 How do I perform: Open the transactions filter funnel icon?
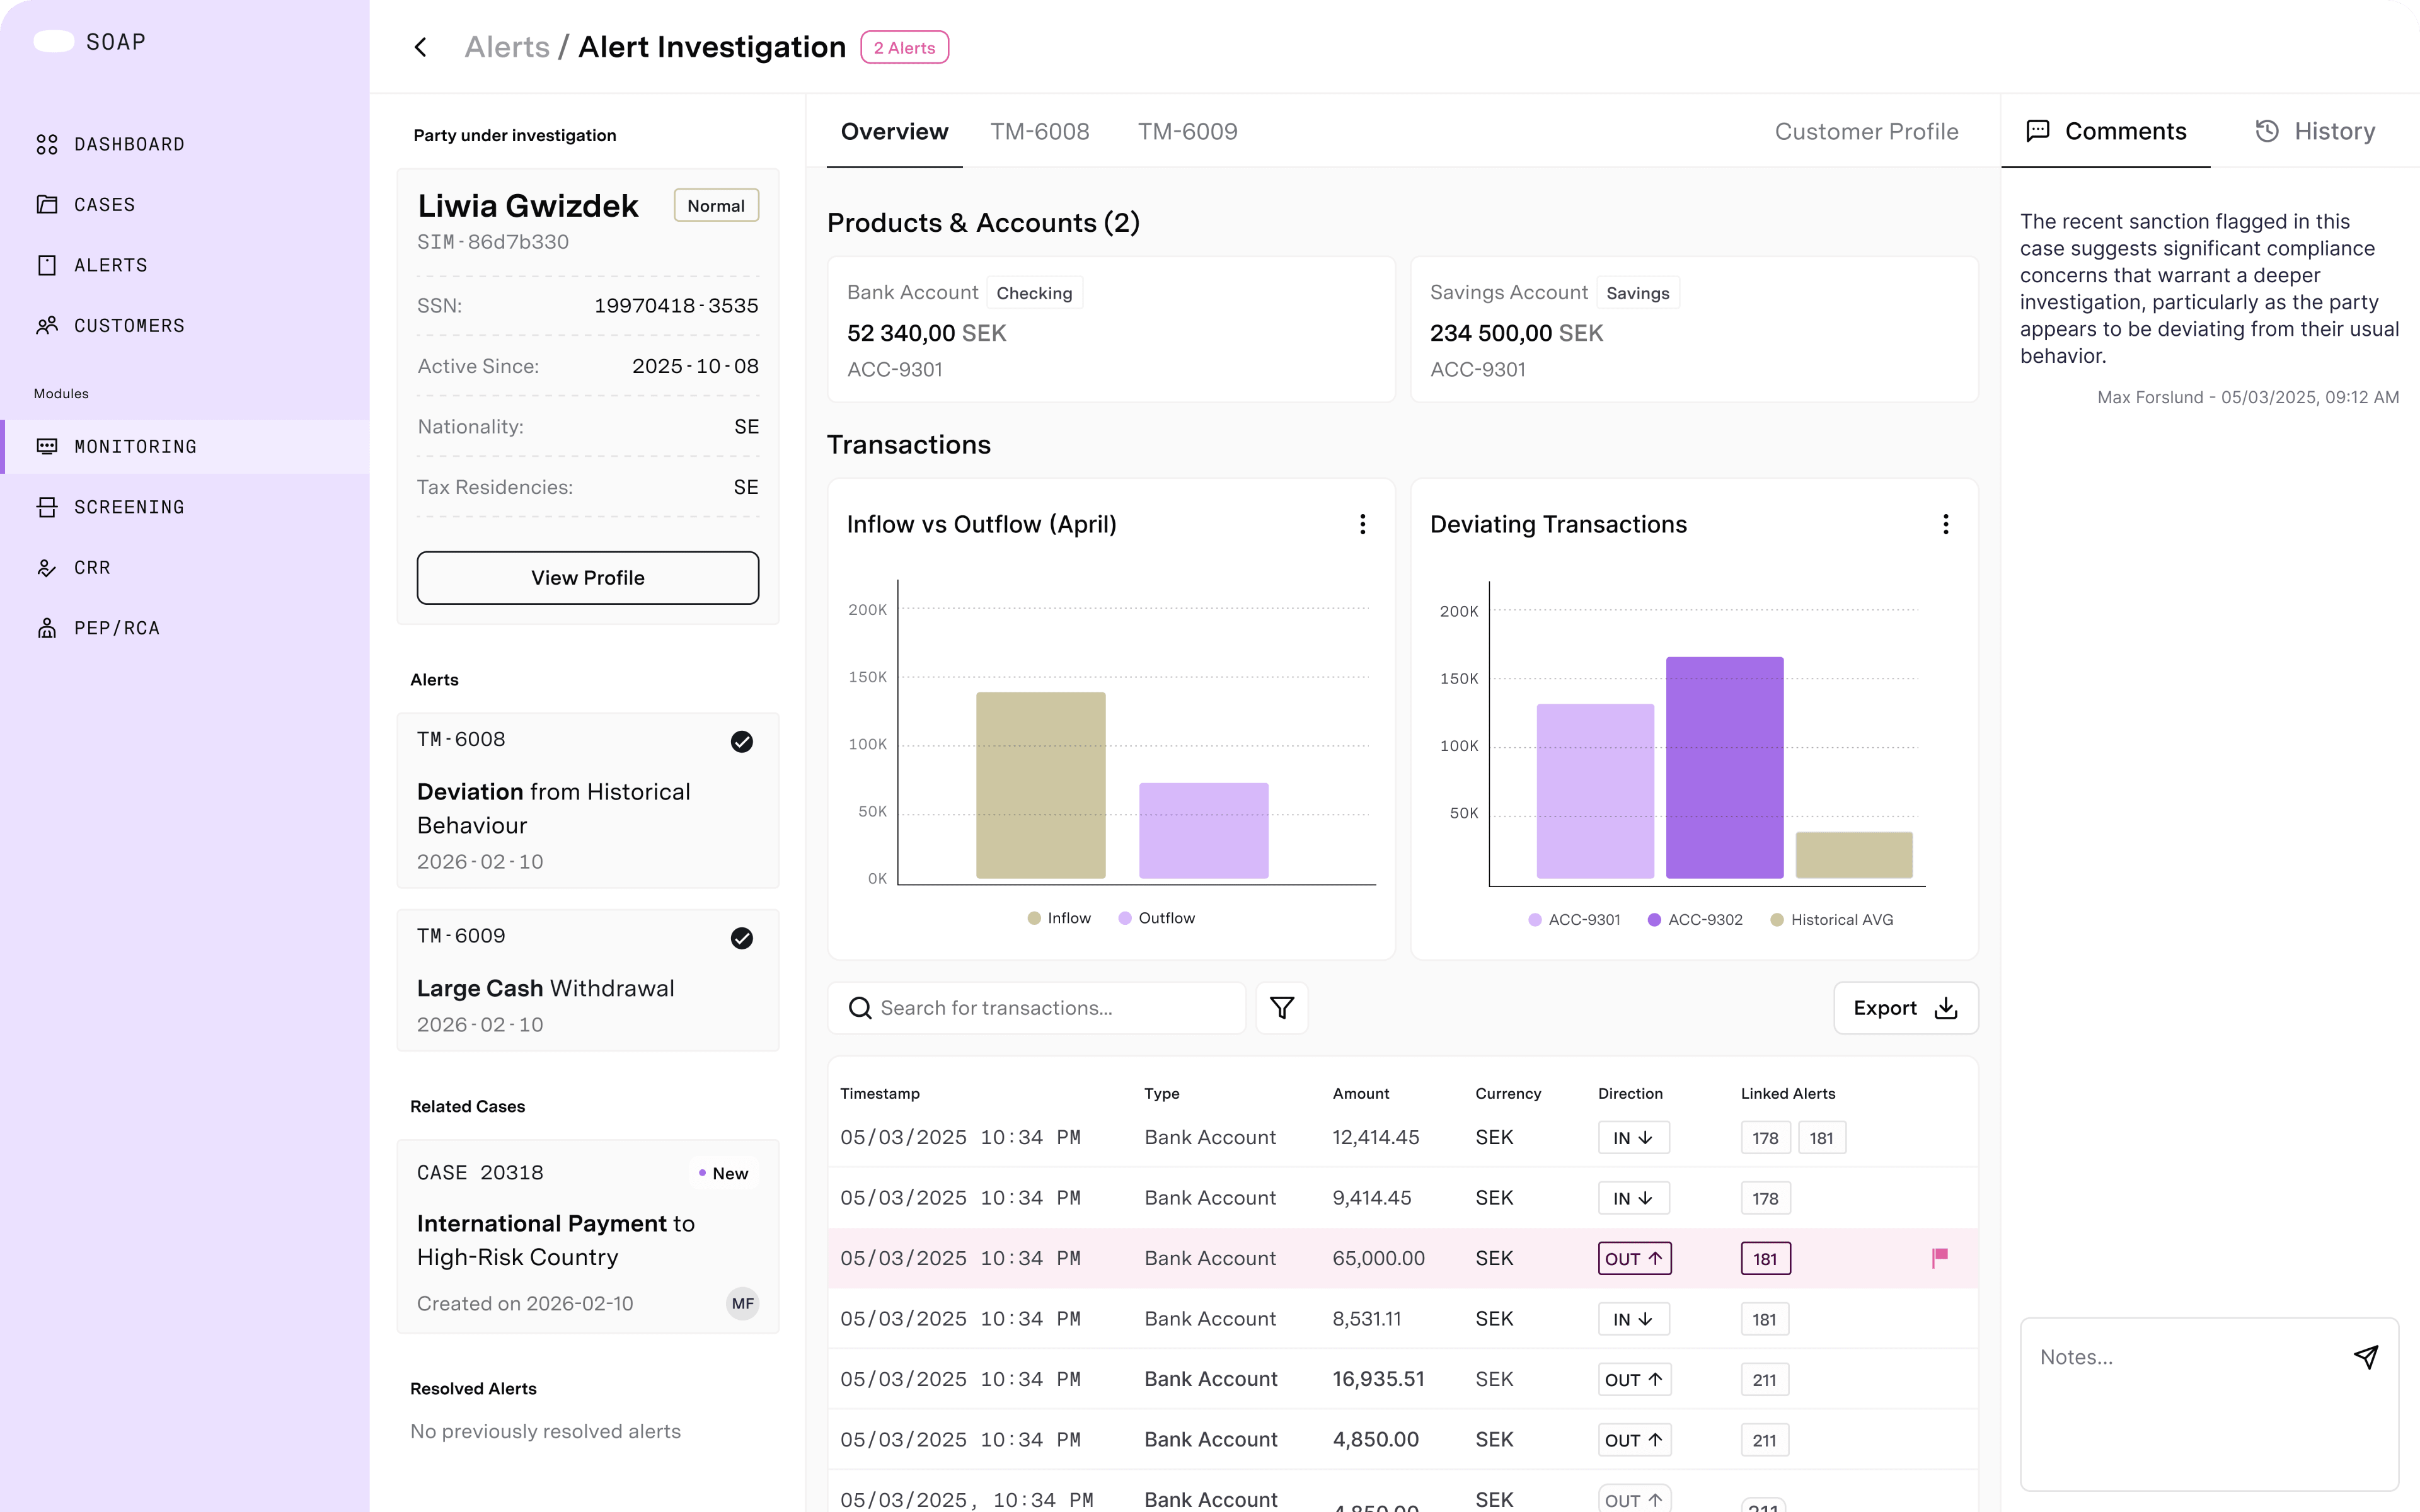tap(1282, 1008)
